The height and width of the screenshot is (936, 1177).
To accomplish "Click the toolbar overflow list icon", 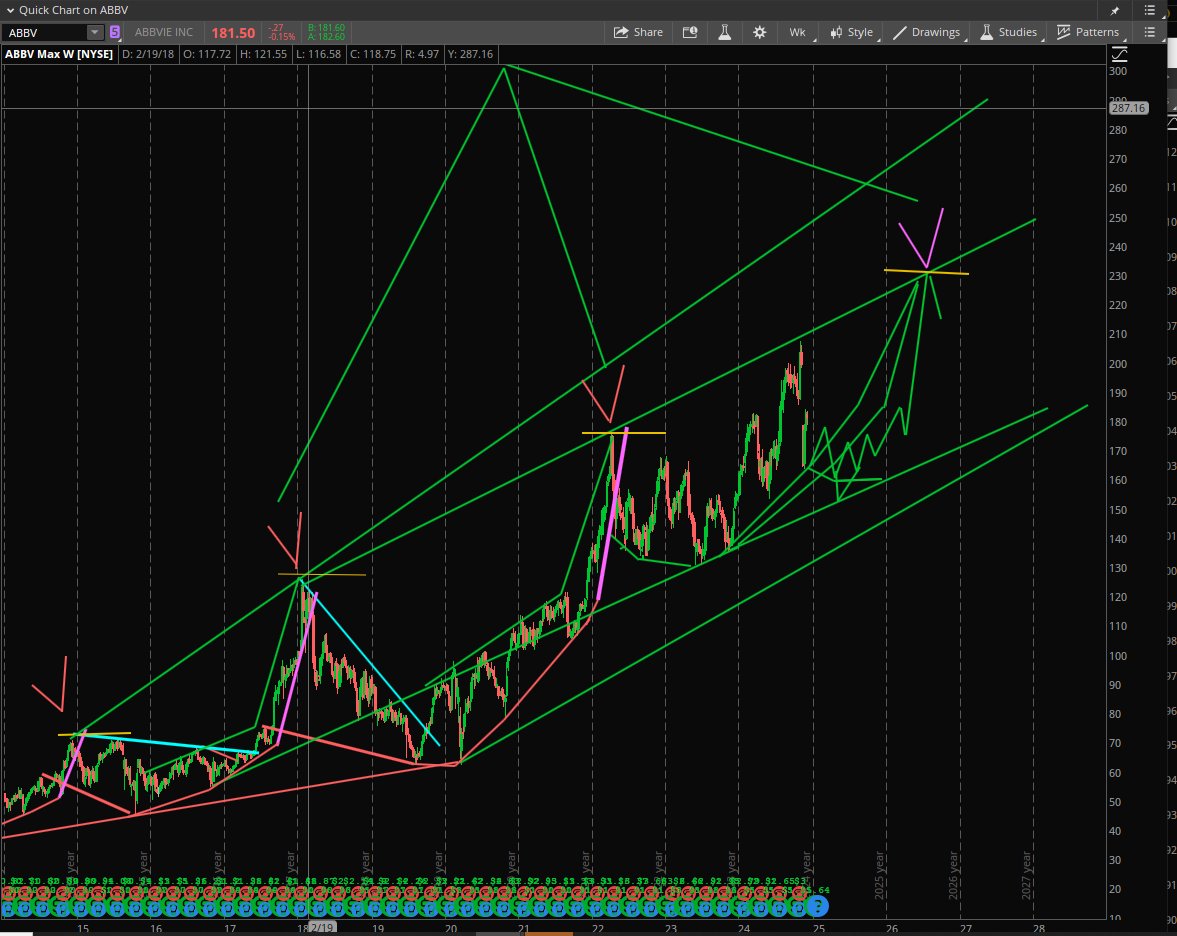I will [1150, 31].
